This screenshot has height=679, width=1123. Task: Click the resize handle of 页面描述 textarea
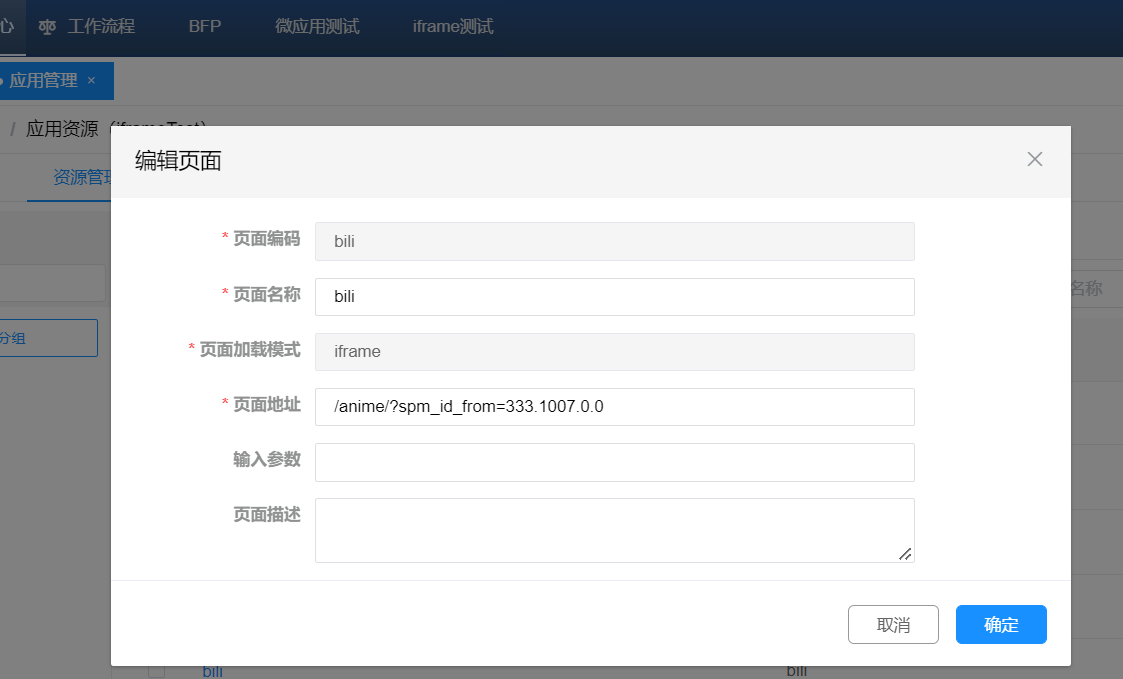[x=904, y=553]
